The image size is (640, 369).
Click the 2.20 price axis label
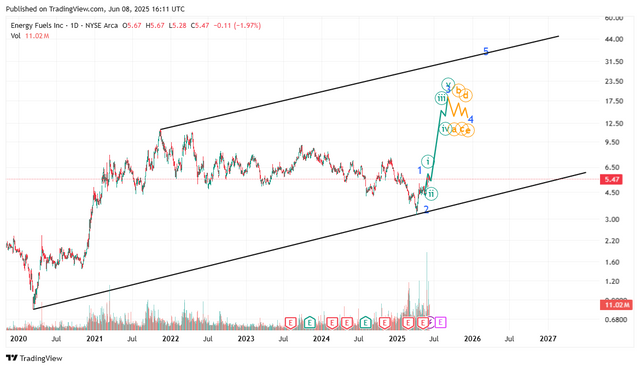(x=613, y=241)
